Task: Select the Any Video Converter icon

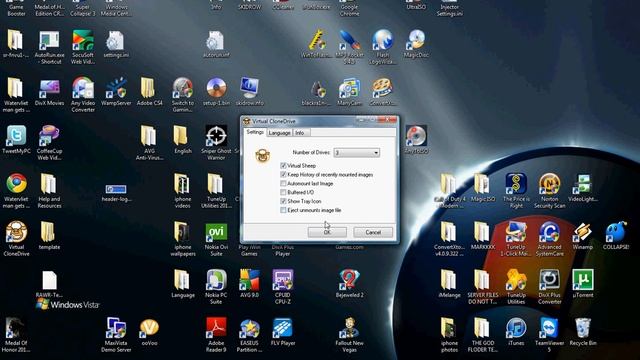Action: click(x=83, y=95)
